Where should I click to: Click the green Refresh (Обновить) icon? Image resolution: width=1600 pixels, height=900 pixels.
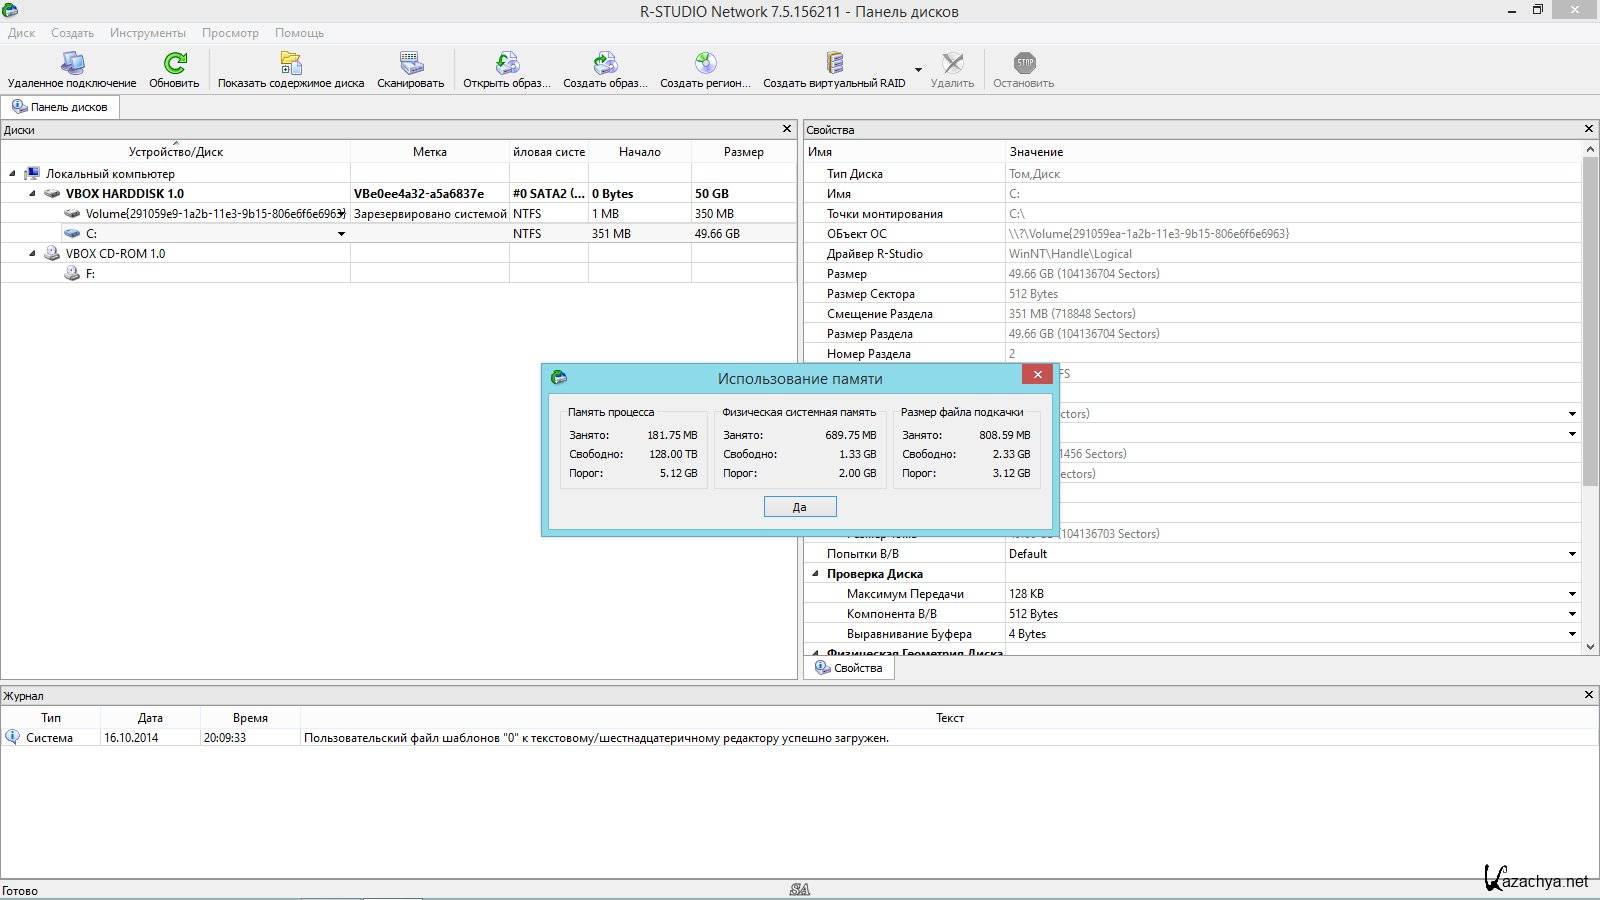click(175, 64)
